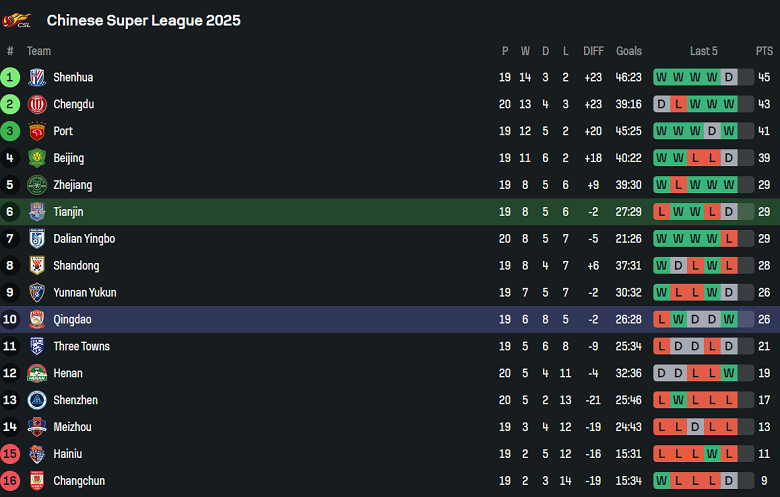This screenshot has width=780, height=497.
Task: Click Chengdu's first draw badge in Last 5
Action: click(661, 104)
